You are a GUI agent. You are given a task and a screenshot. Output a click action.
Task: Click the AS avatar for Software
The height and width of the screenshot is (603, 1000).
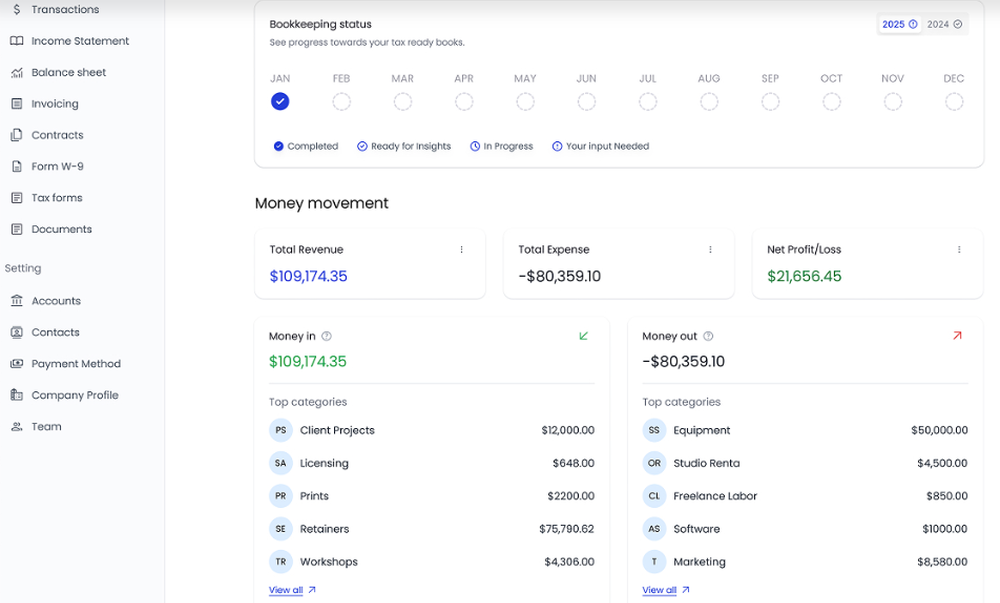coord(654,529)
